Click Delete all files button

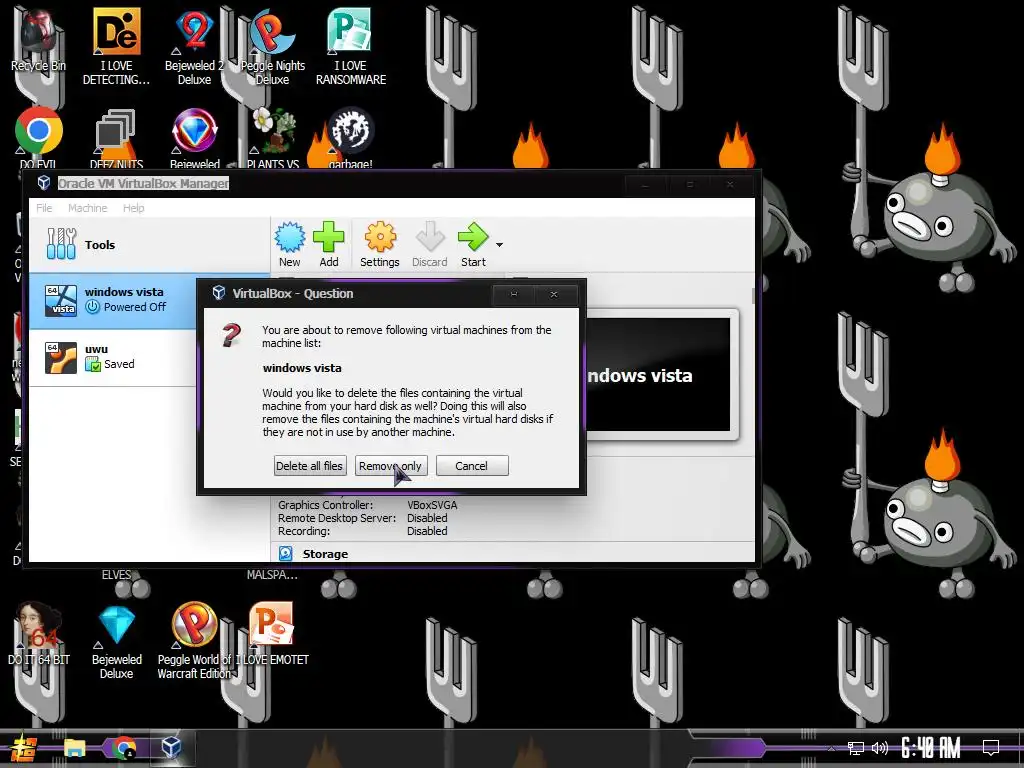[310, 466]
